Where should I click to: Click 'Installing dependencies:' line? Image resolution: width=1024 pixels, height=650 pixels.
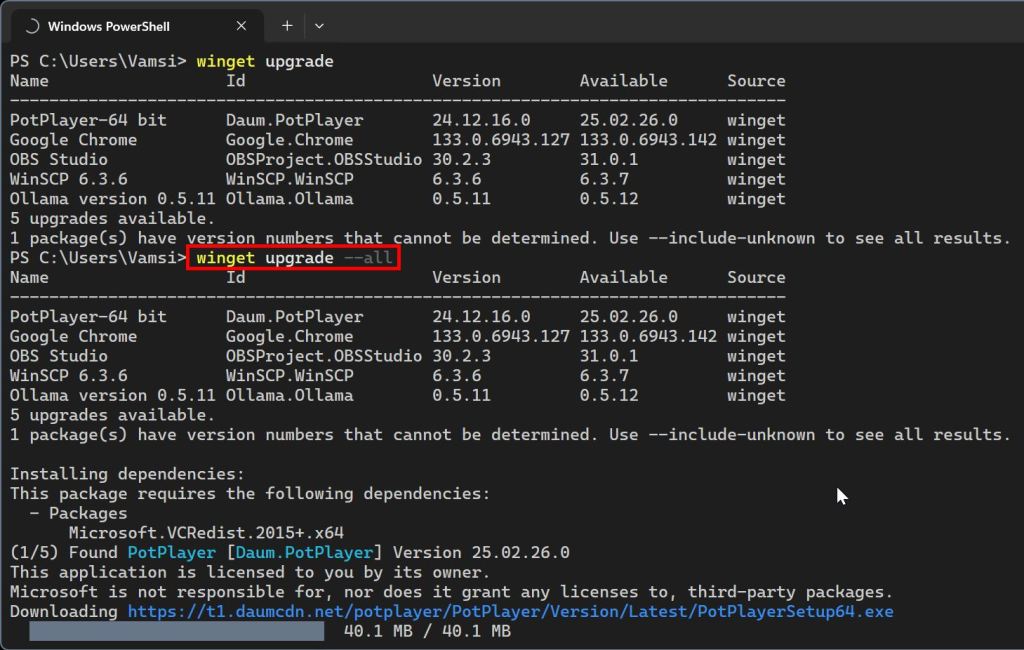(127, 474)
